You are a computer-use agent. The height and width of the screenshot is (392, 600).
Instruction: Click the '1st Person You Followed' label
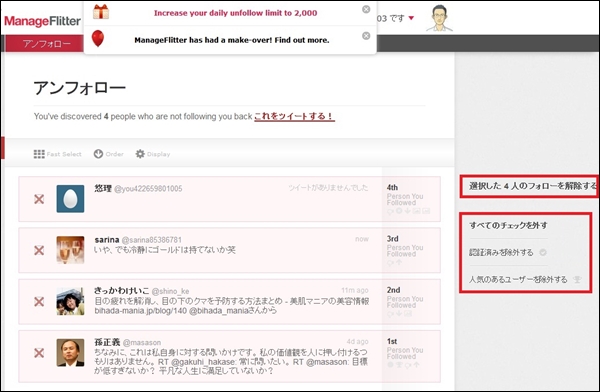coord(405,349)
